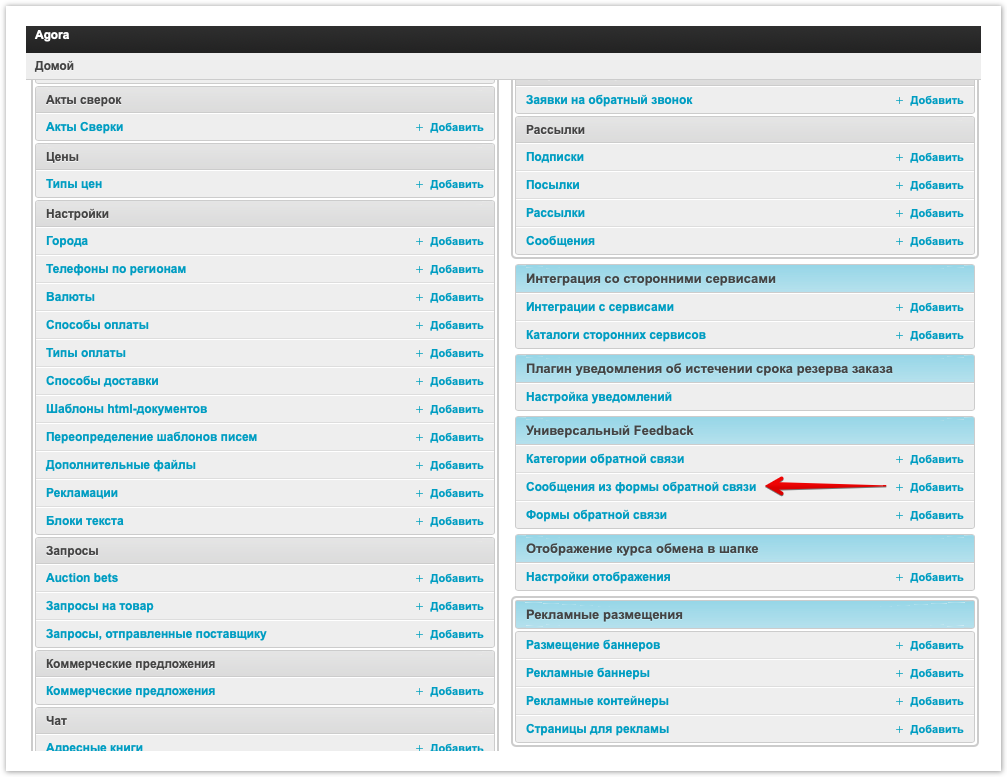The width and height of the screenshot is (1007, 777).
Task: Click plus icon beside Категории обратной связи
Action: click(899, 460)
